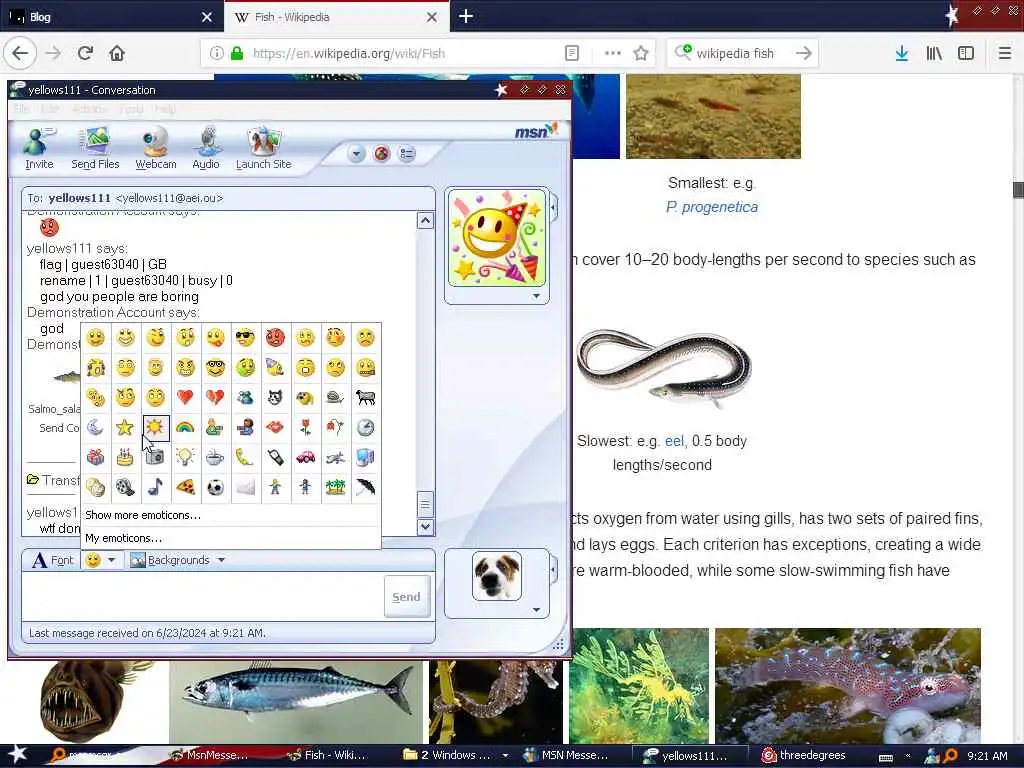Screen dimensions: 1024x768
Task: Collapse the contact display picture panel arrow
Action: click(x=554, y=208)
